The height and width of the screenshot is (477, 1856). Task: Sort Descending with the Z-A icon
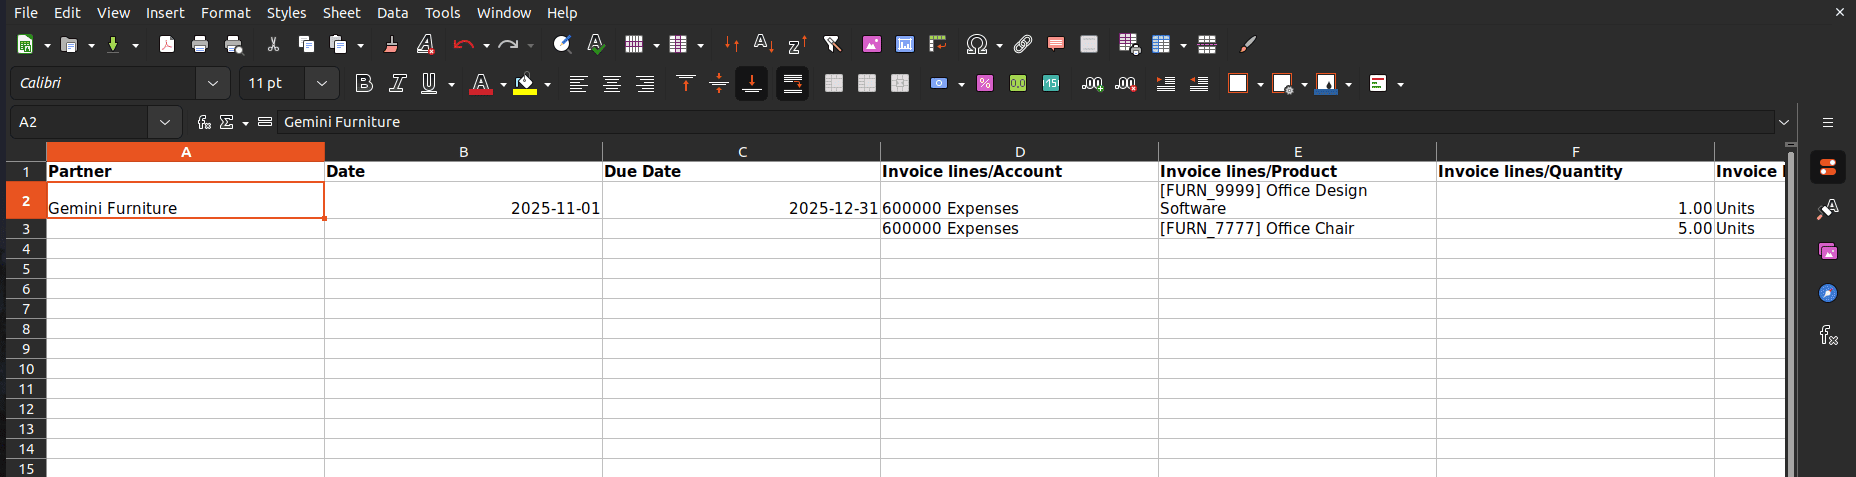[x=797, y=44]
